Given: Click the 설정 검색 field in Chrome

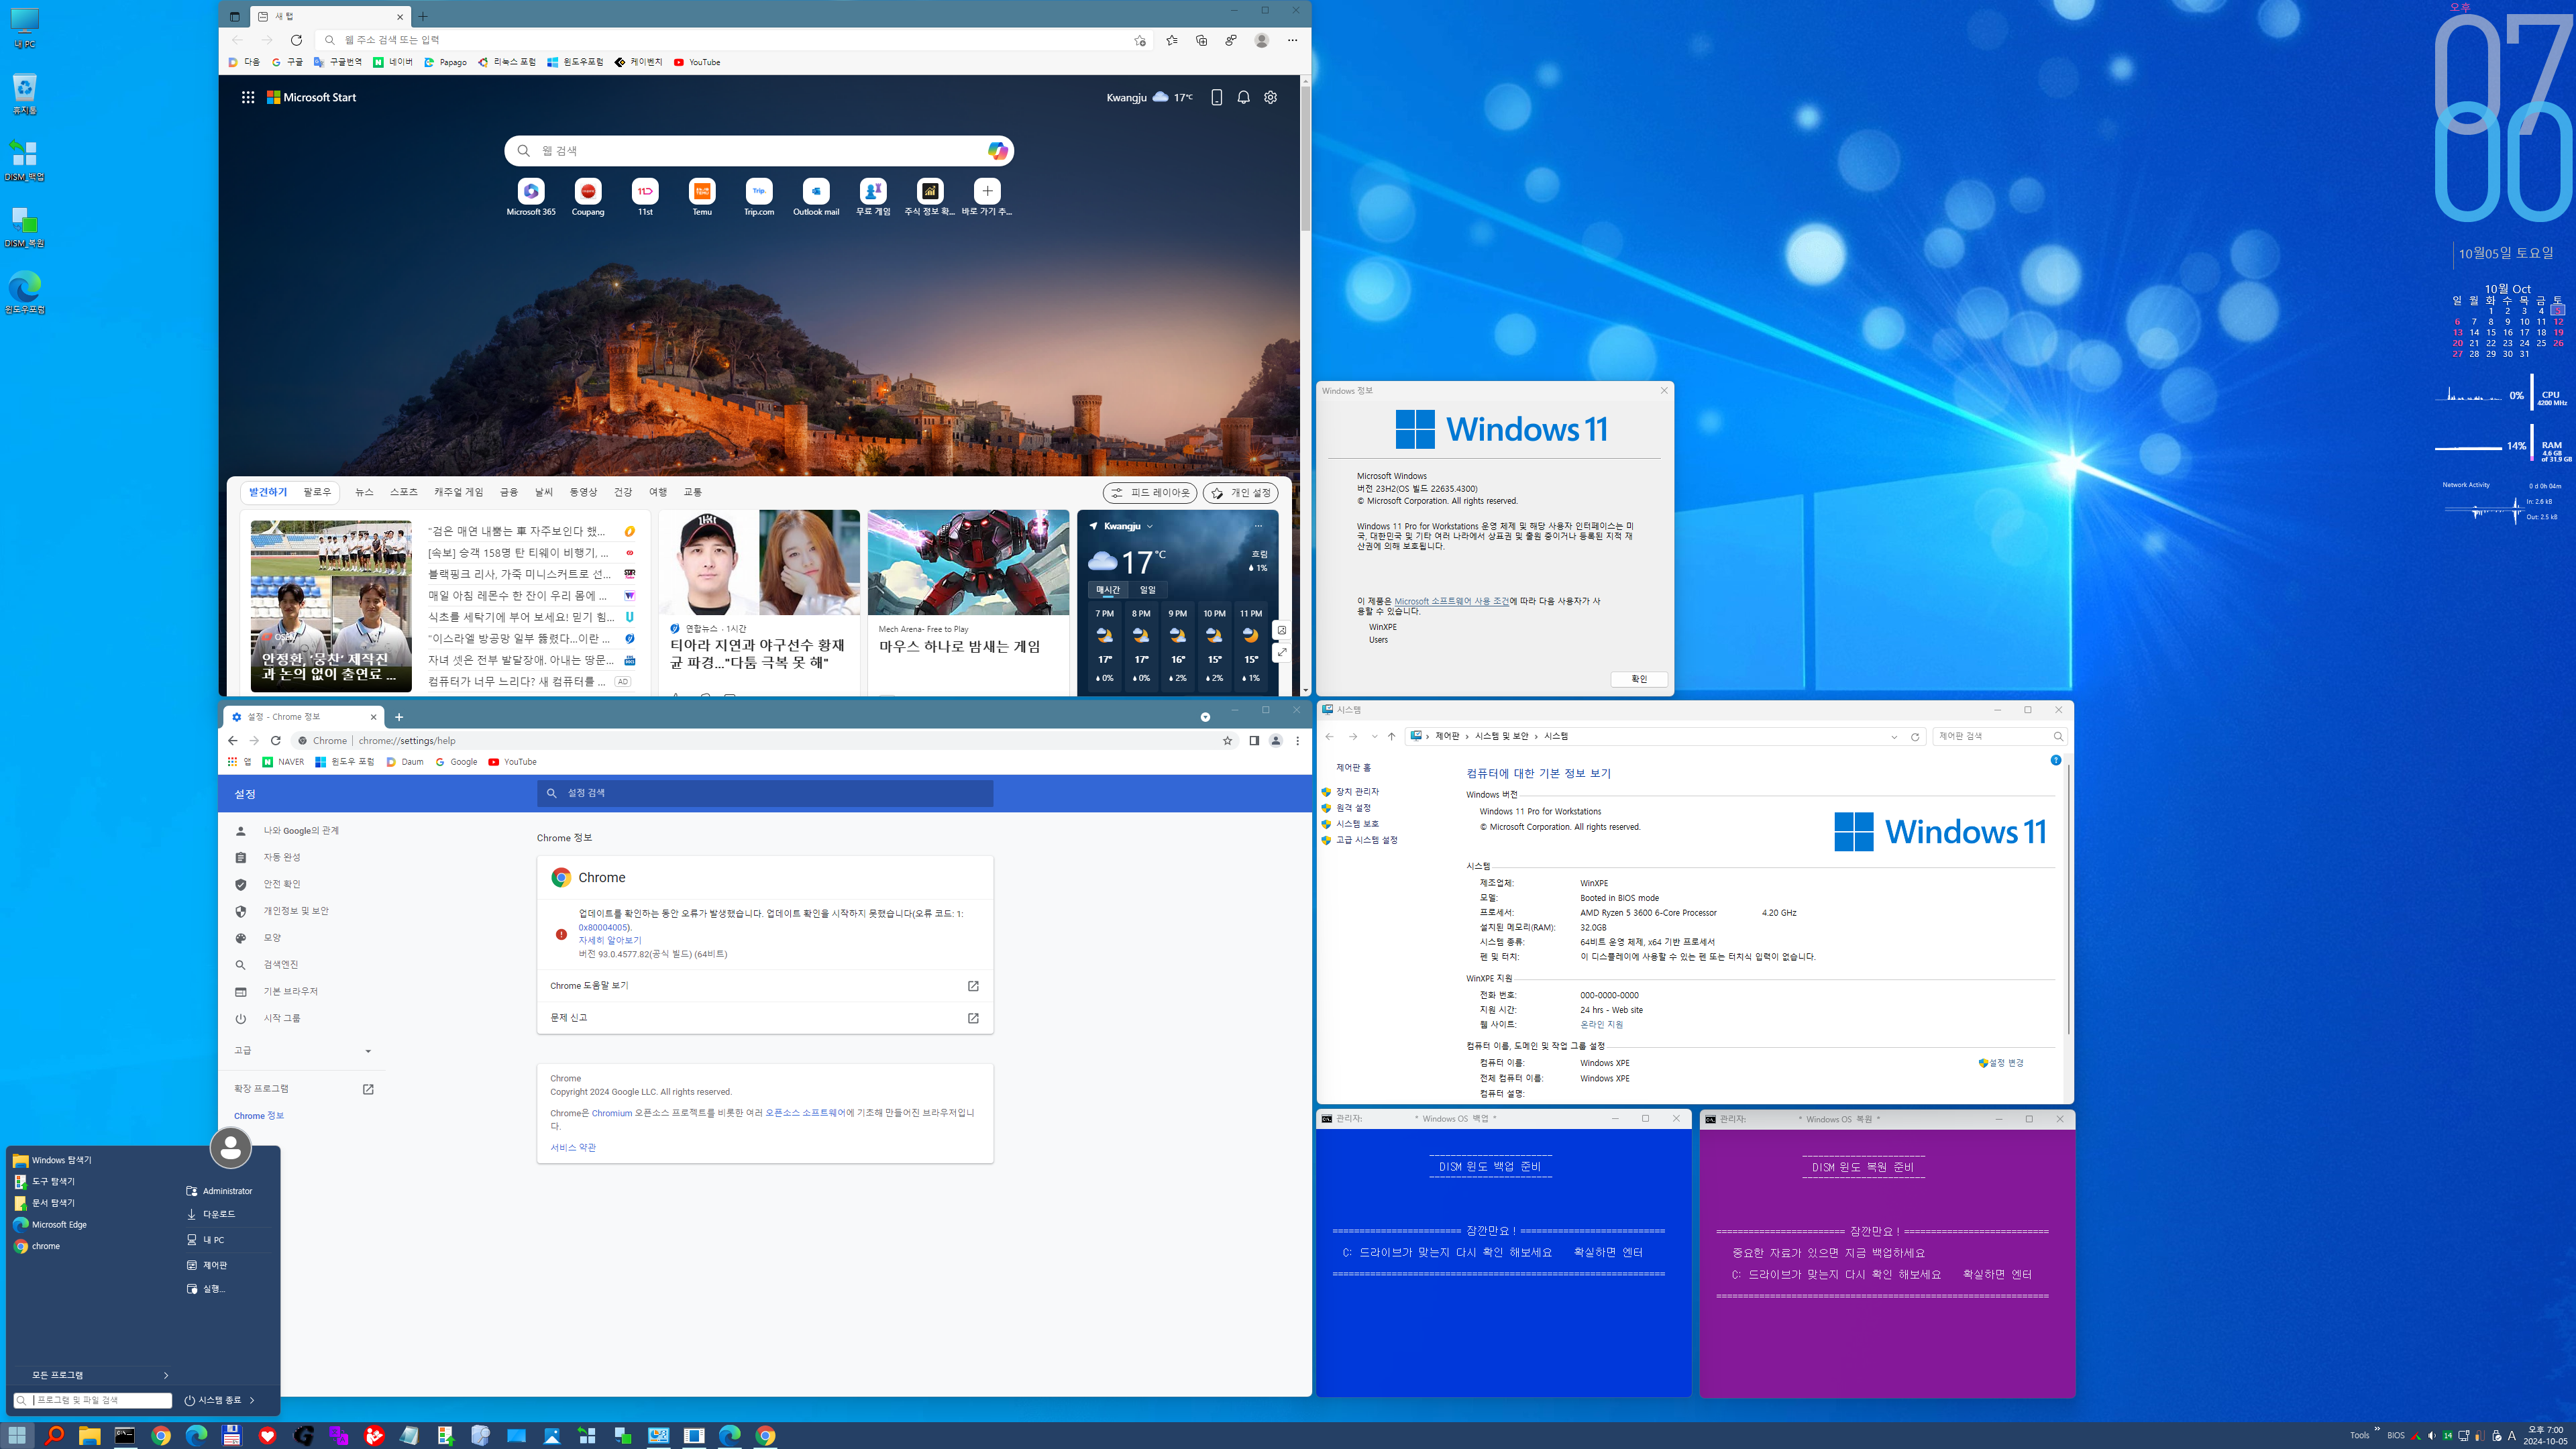Looking at the screenshot, I should (765, 793).
